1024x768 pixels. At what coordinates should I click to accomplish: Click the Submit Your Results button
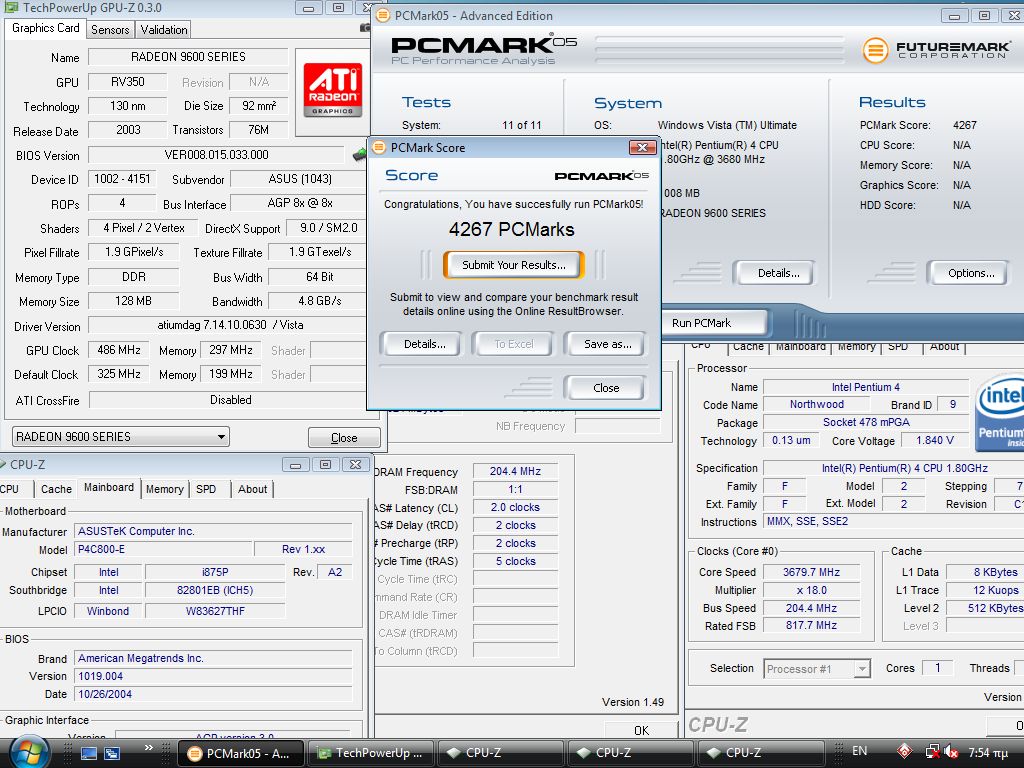click(x=513, y=264)
